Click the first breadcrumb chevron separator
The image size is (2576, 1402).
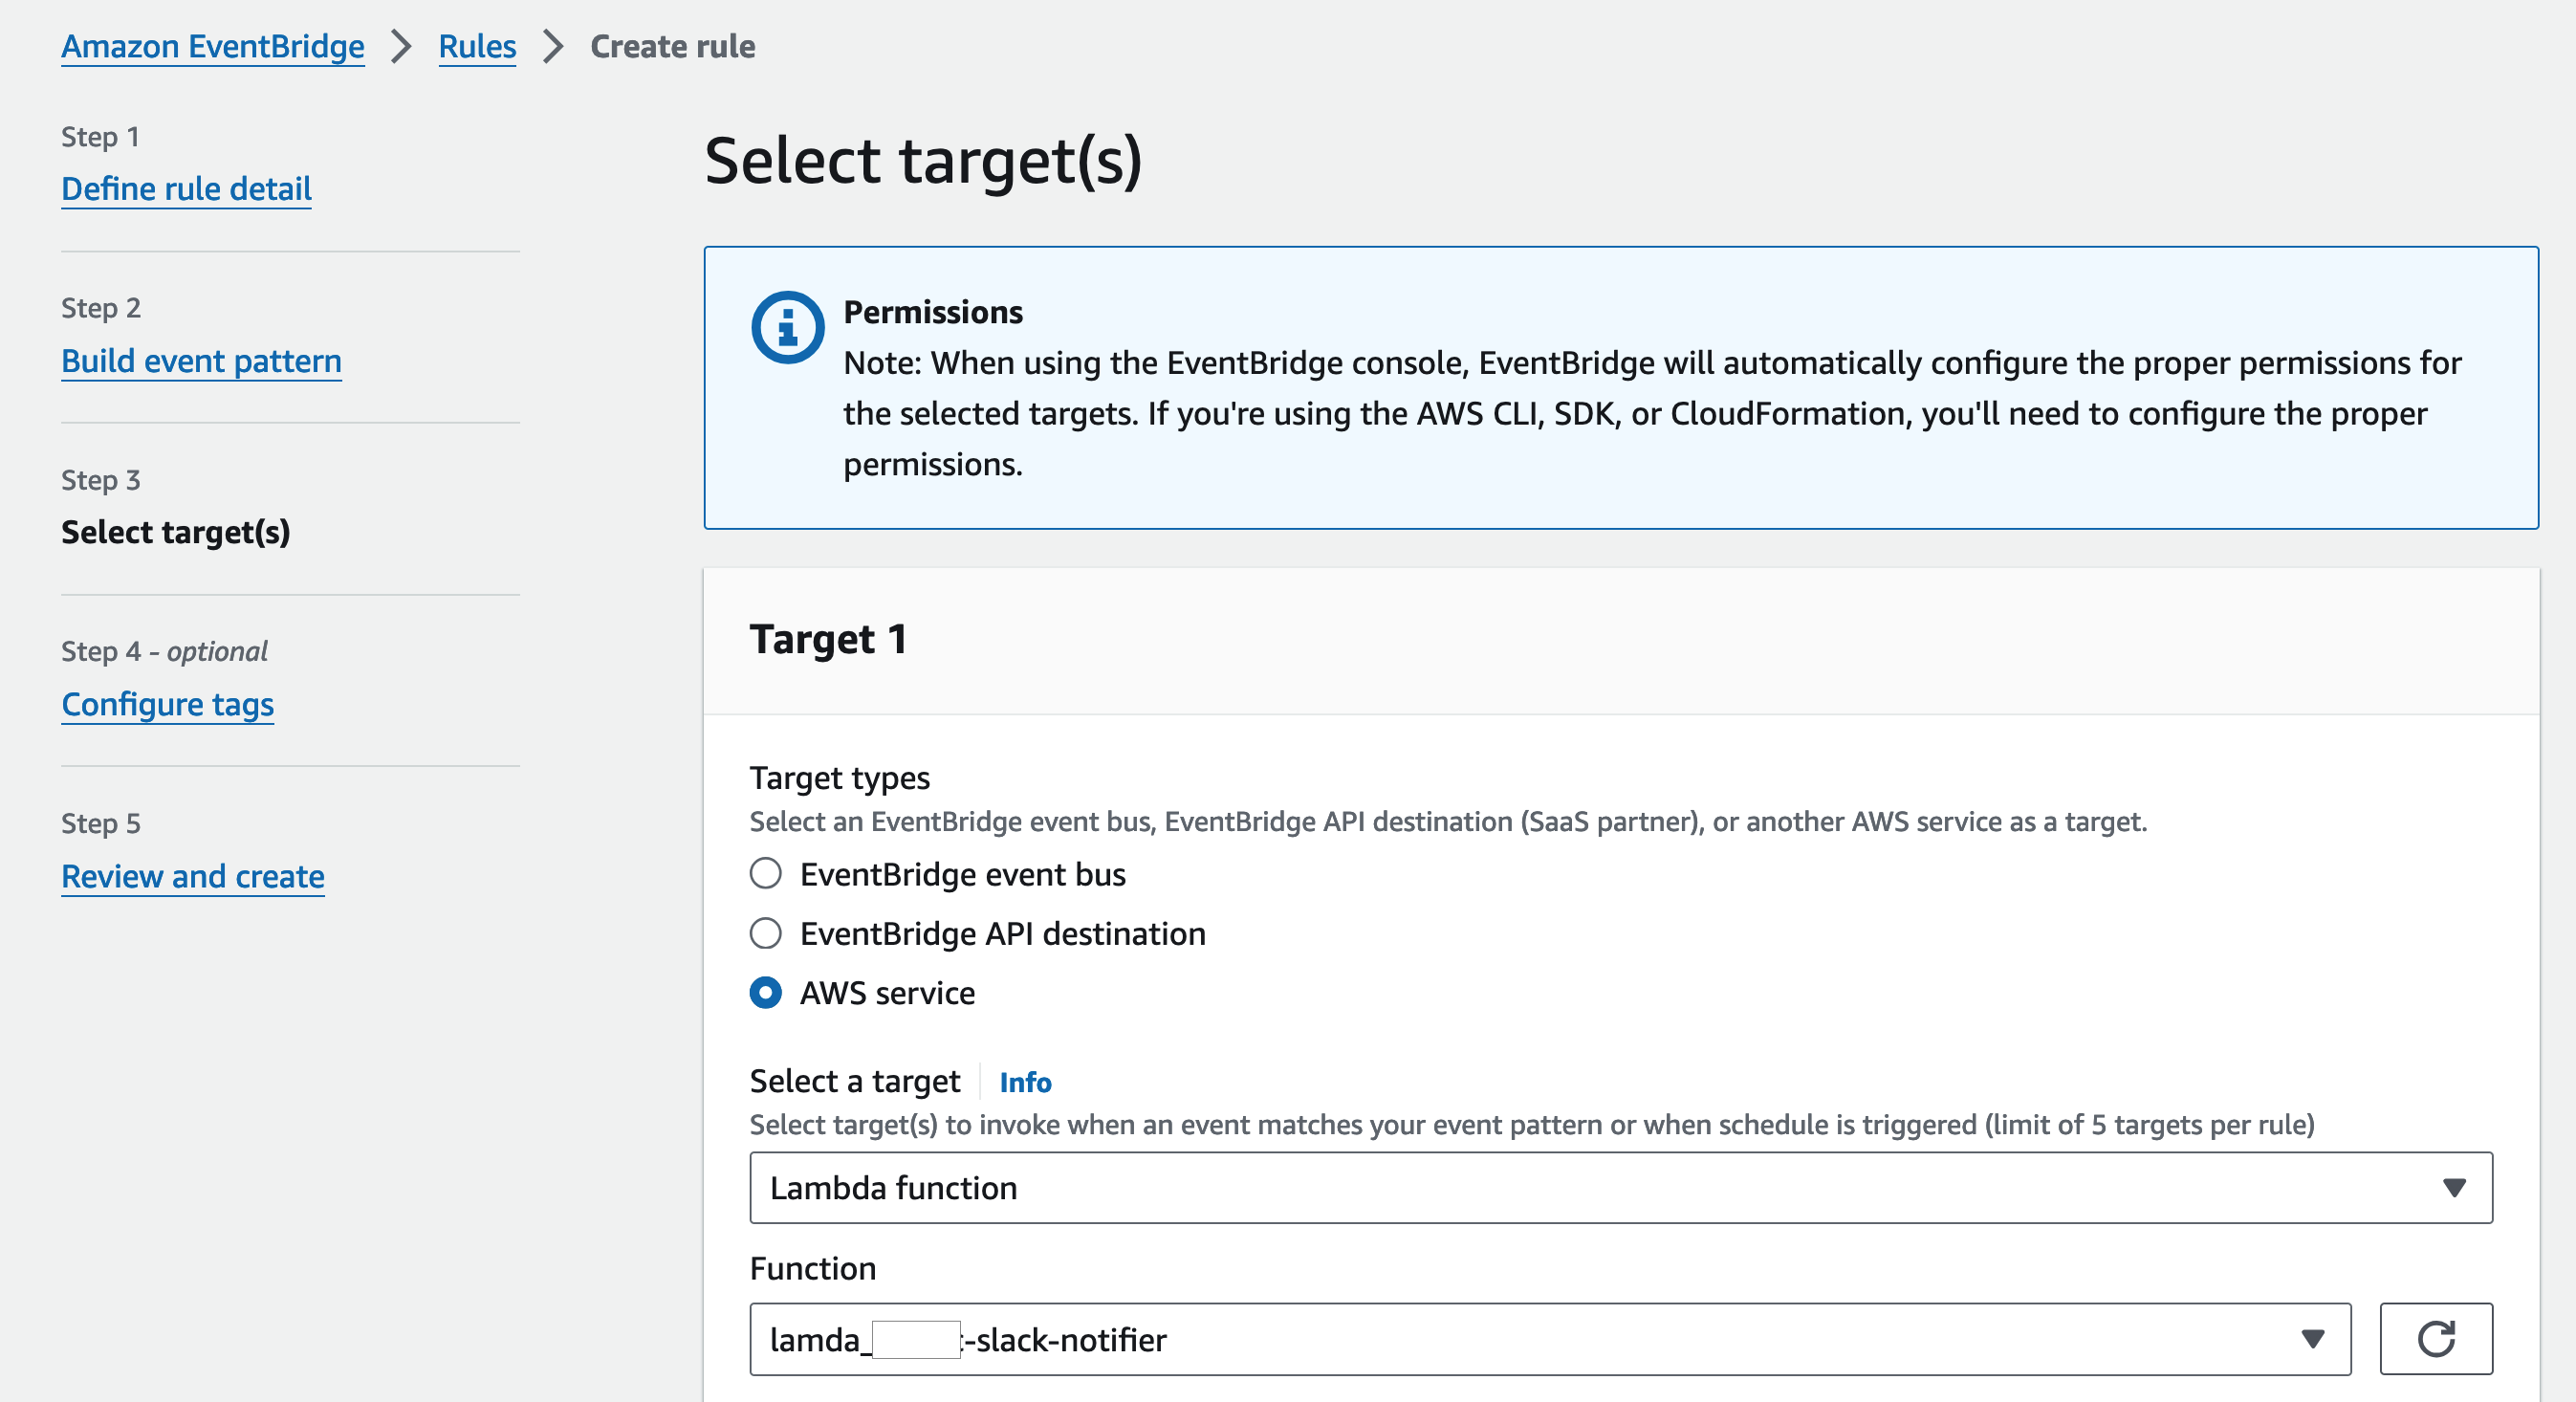coord(401,46)
